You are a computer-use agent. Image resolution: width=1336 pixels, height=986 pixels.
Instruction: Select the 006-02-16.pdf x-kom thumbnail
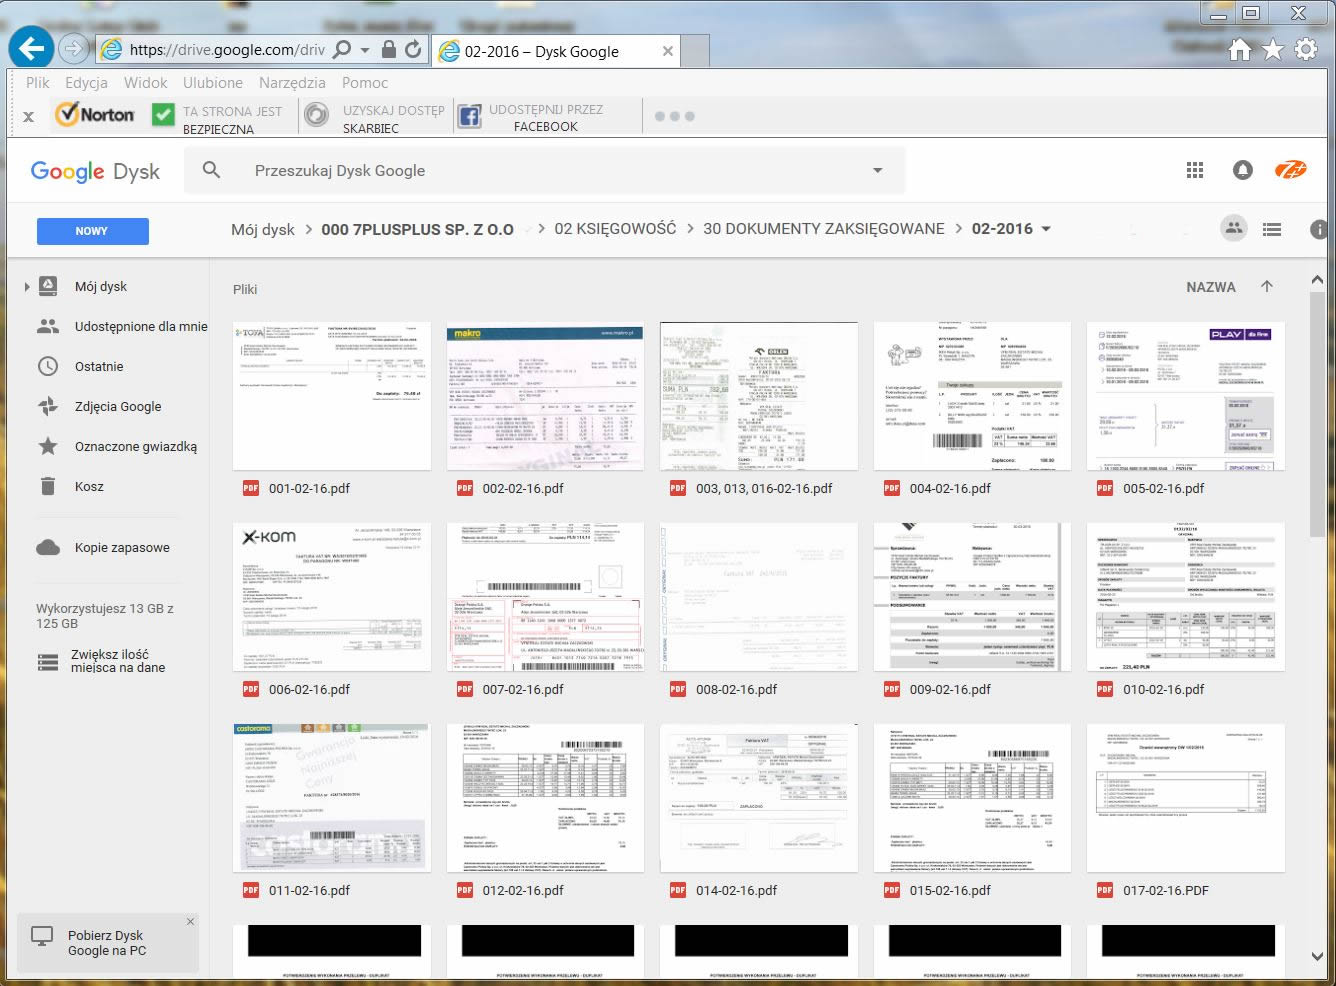(x=332, y=597)
